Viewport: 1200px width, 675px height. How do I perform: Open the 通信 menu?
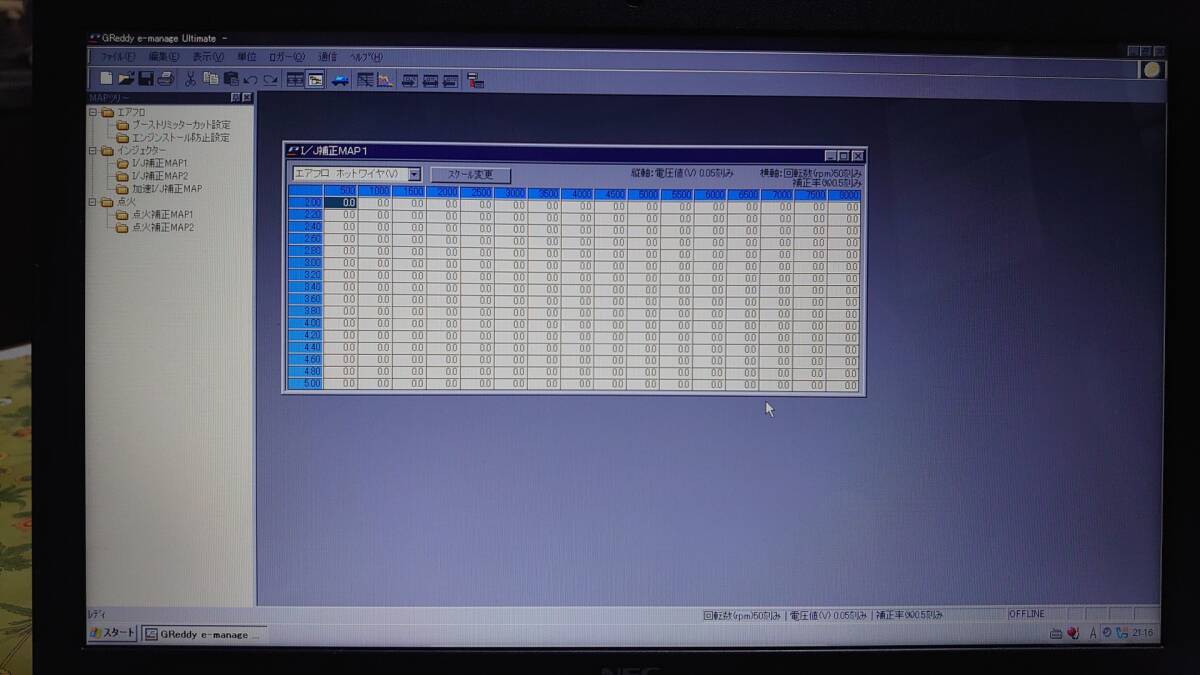click(328, 57)
